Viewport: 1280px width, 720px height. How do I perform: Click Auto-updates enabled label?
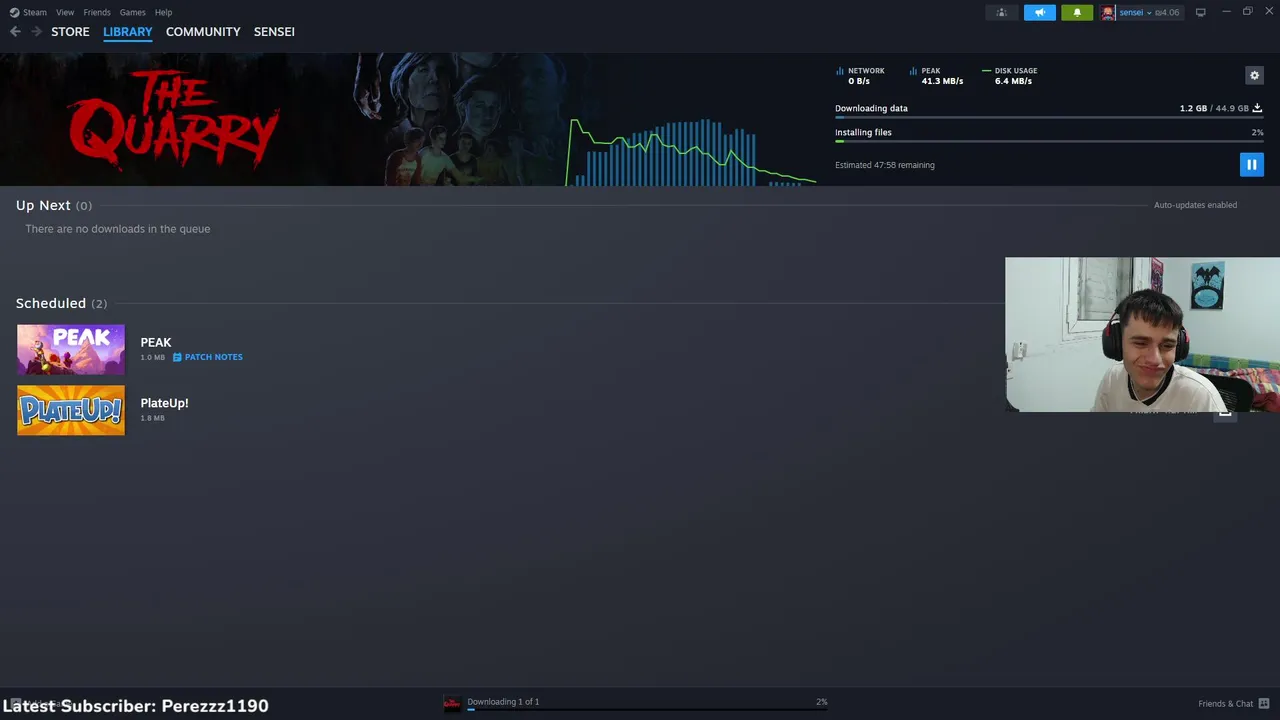1195,205
